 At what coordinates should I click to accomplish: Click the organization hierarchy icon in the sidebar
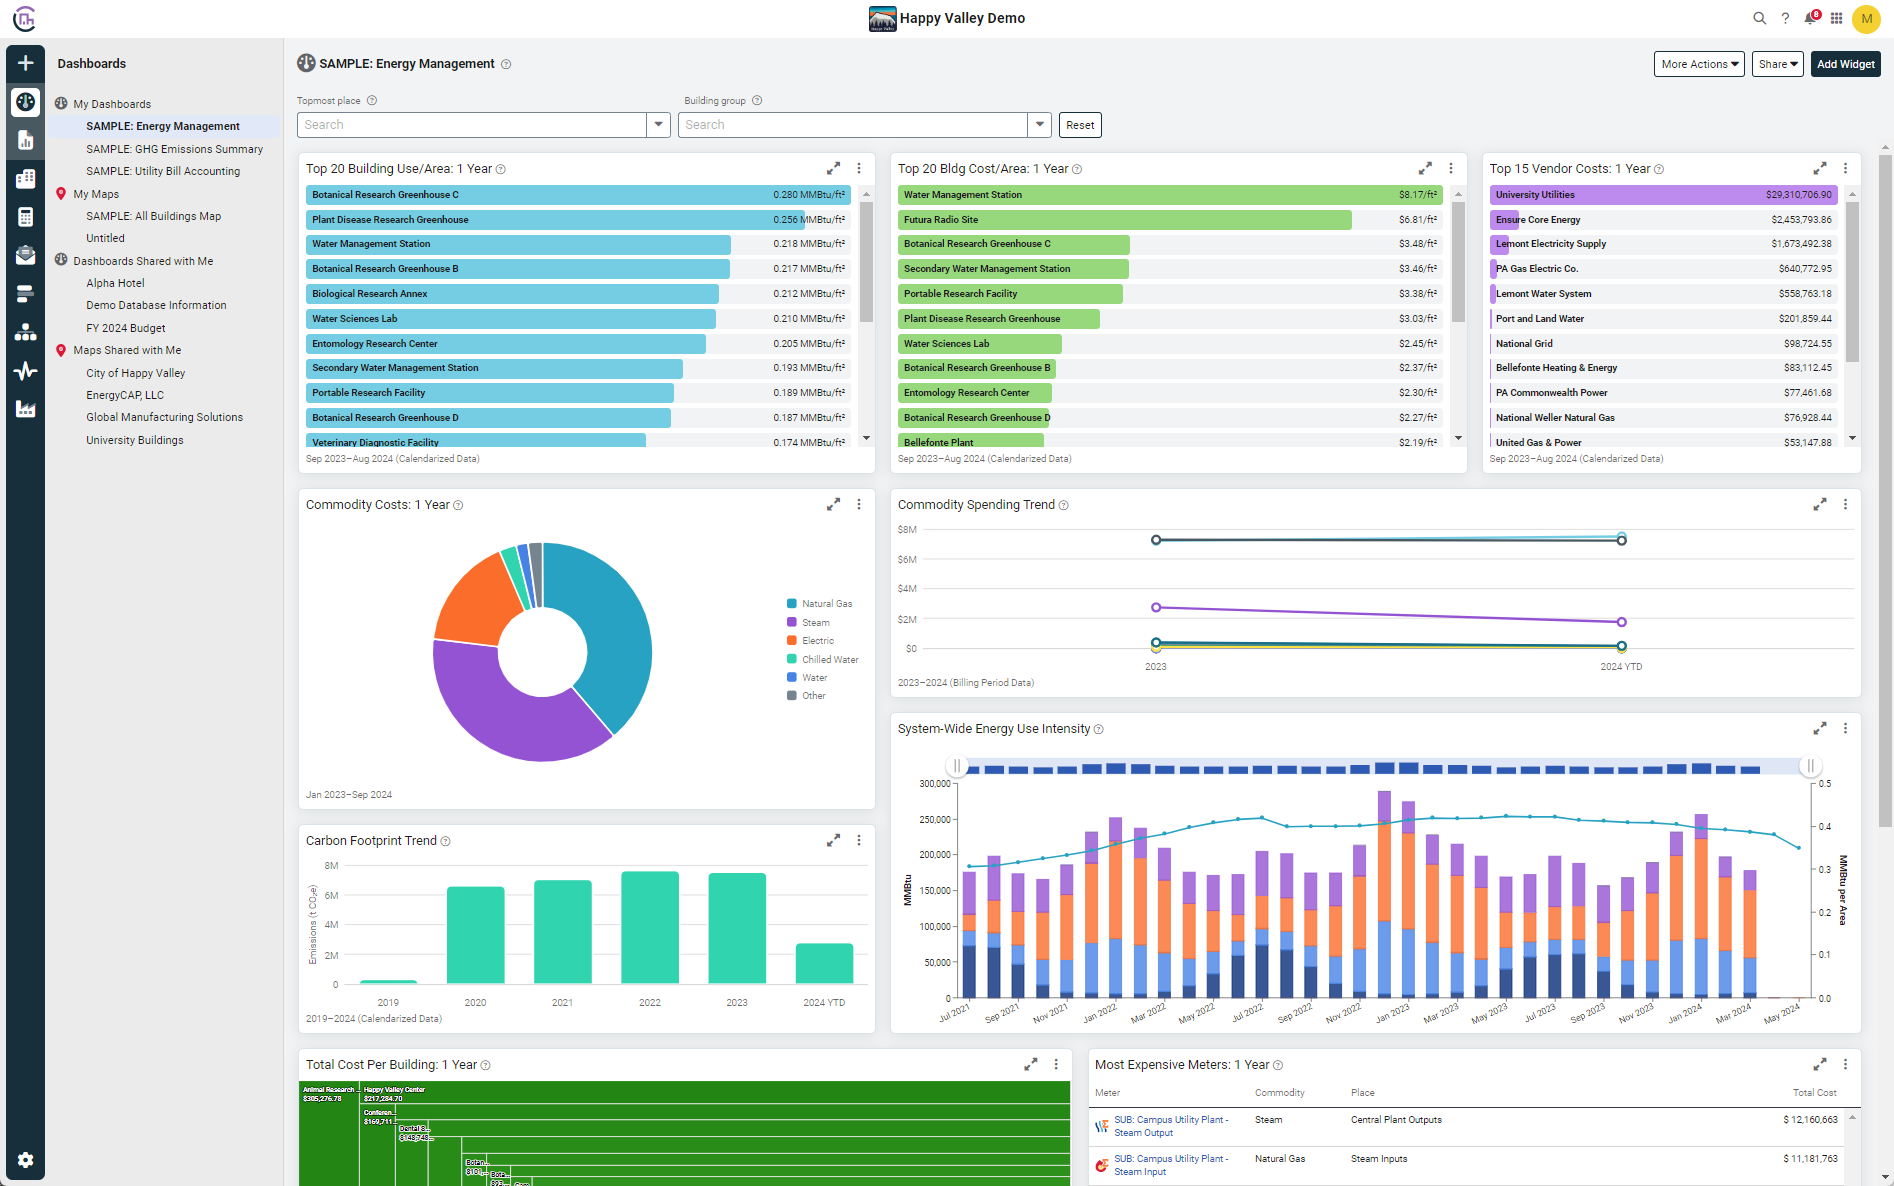click(25, 331)
